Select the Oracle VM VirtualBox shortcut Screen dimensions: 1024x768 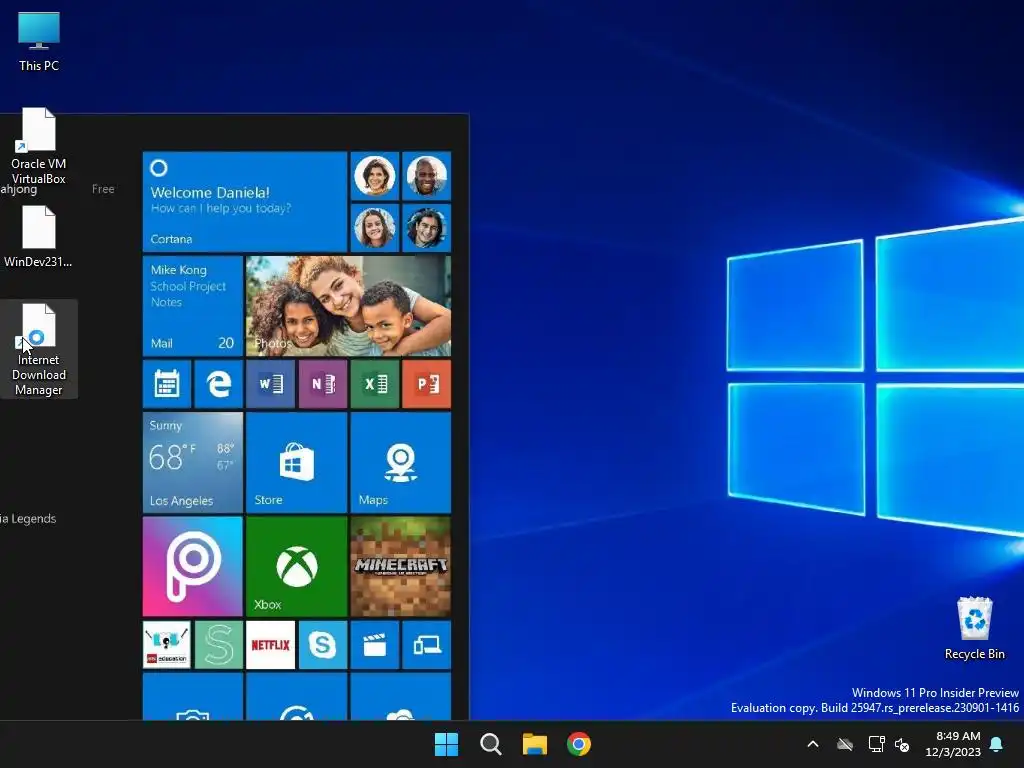click(39, 146)
